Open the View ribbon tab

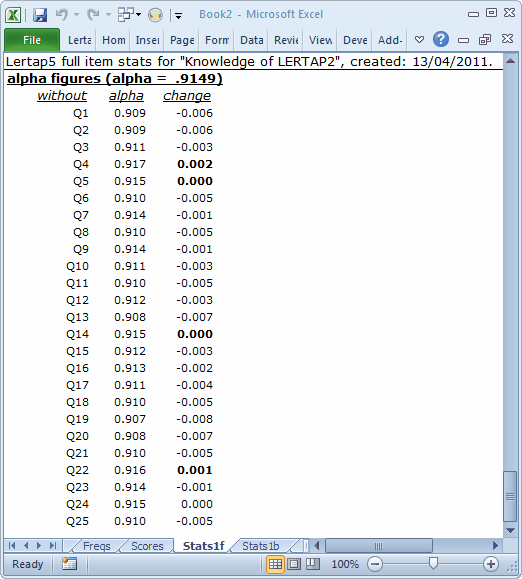tap(320, 40)
